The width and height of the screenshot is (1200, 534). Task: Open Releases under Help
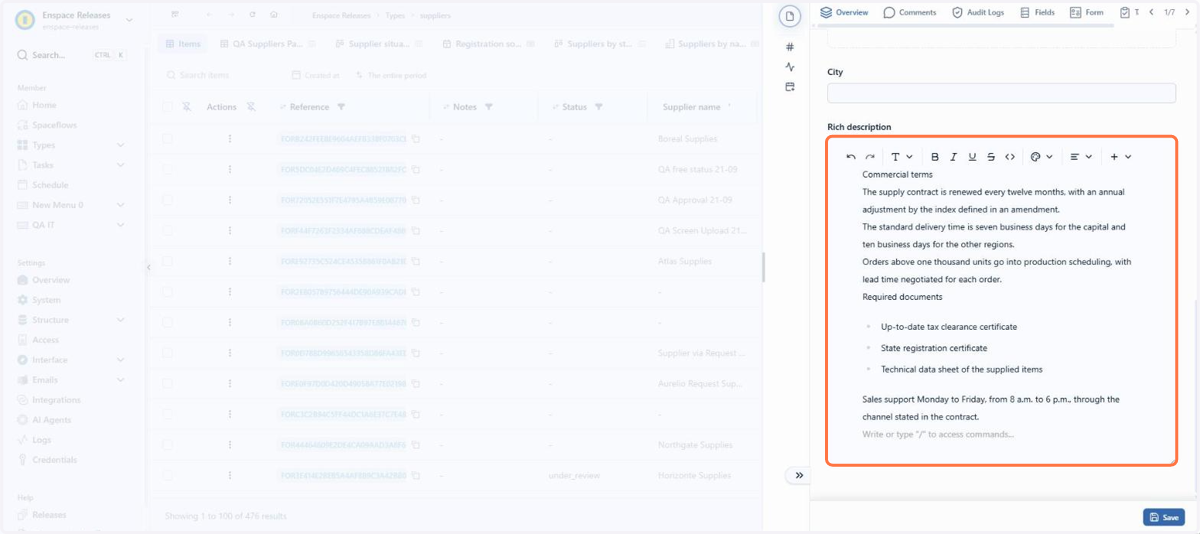(x=49, y=515)
